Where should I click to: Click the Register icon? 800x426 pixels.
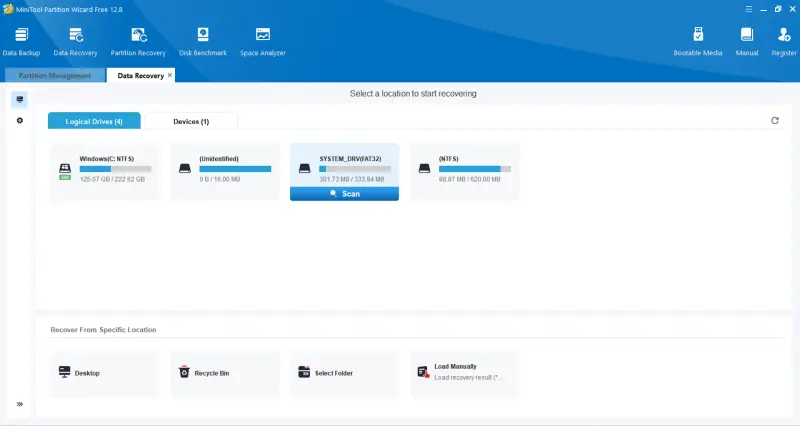click(x=784, y=40)
